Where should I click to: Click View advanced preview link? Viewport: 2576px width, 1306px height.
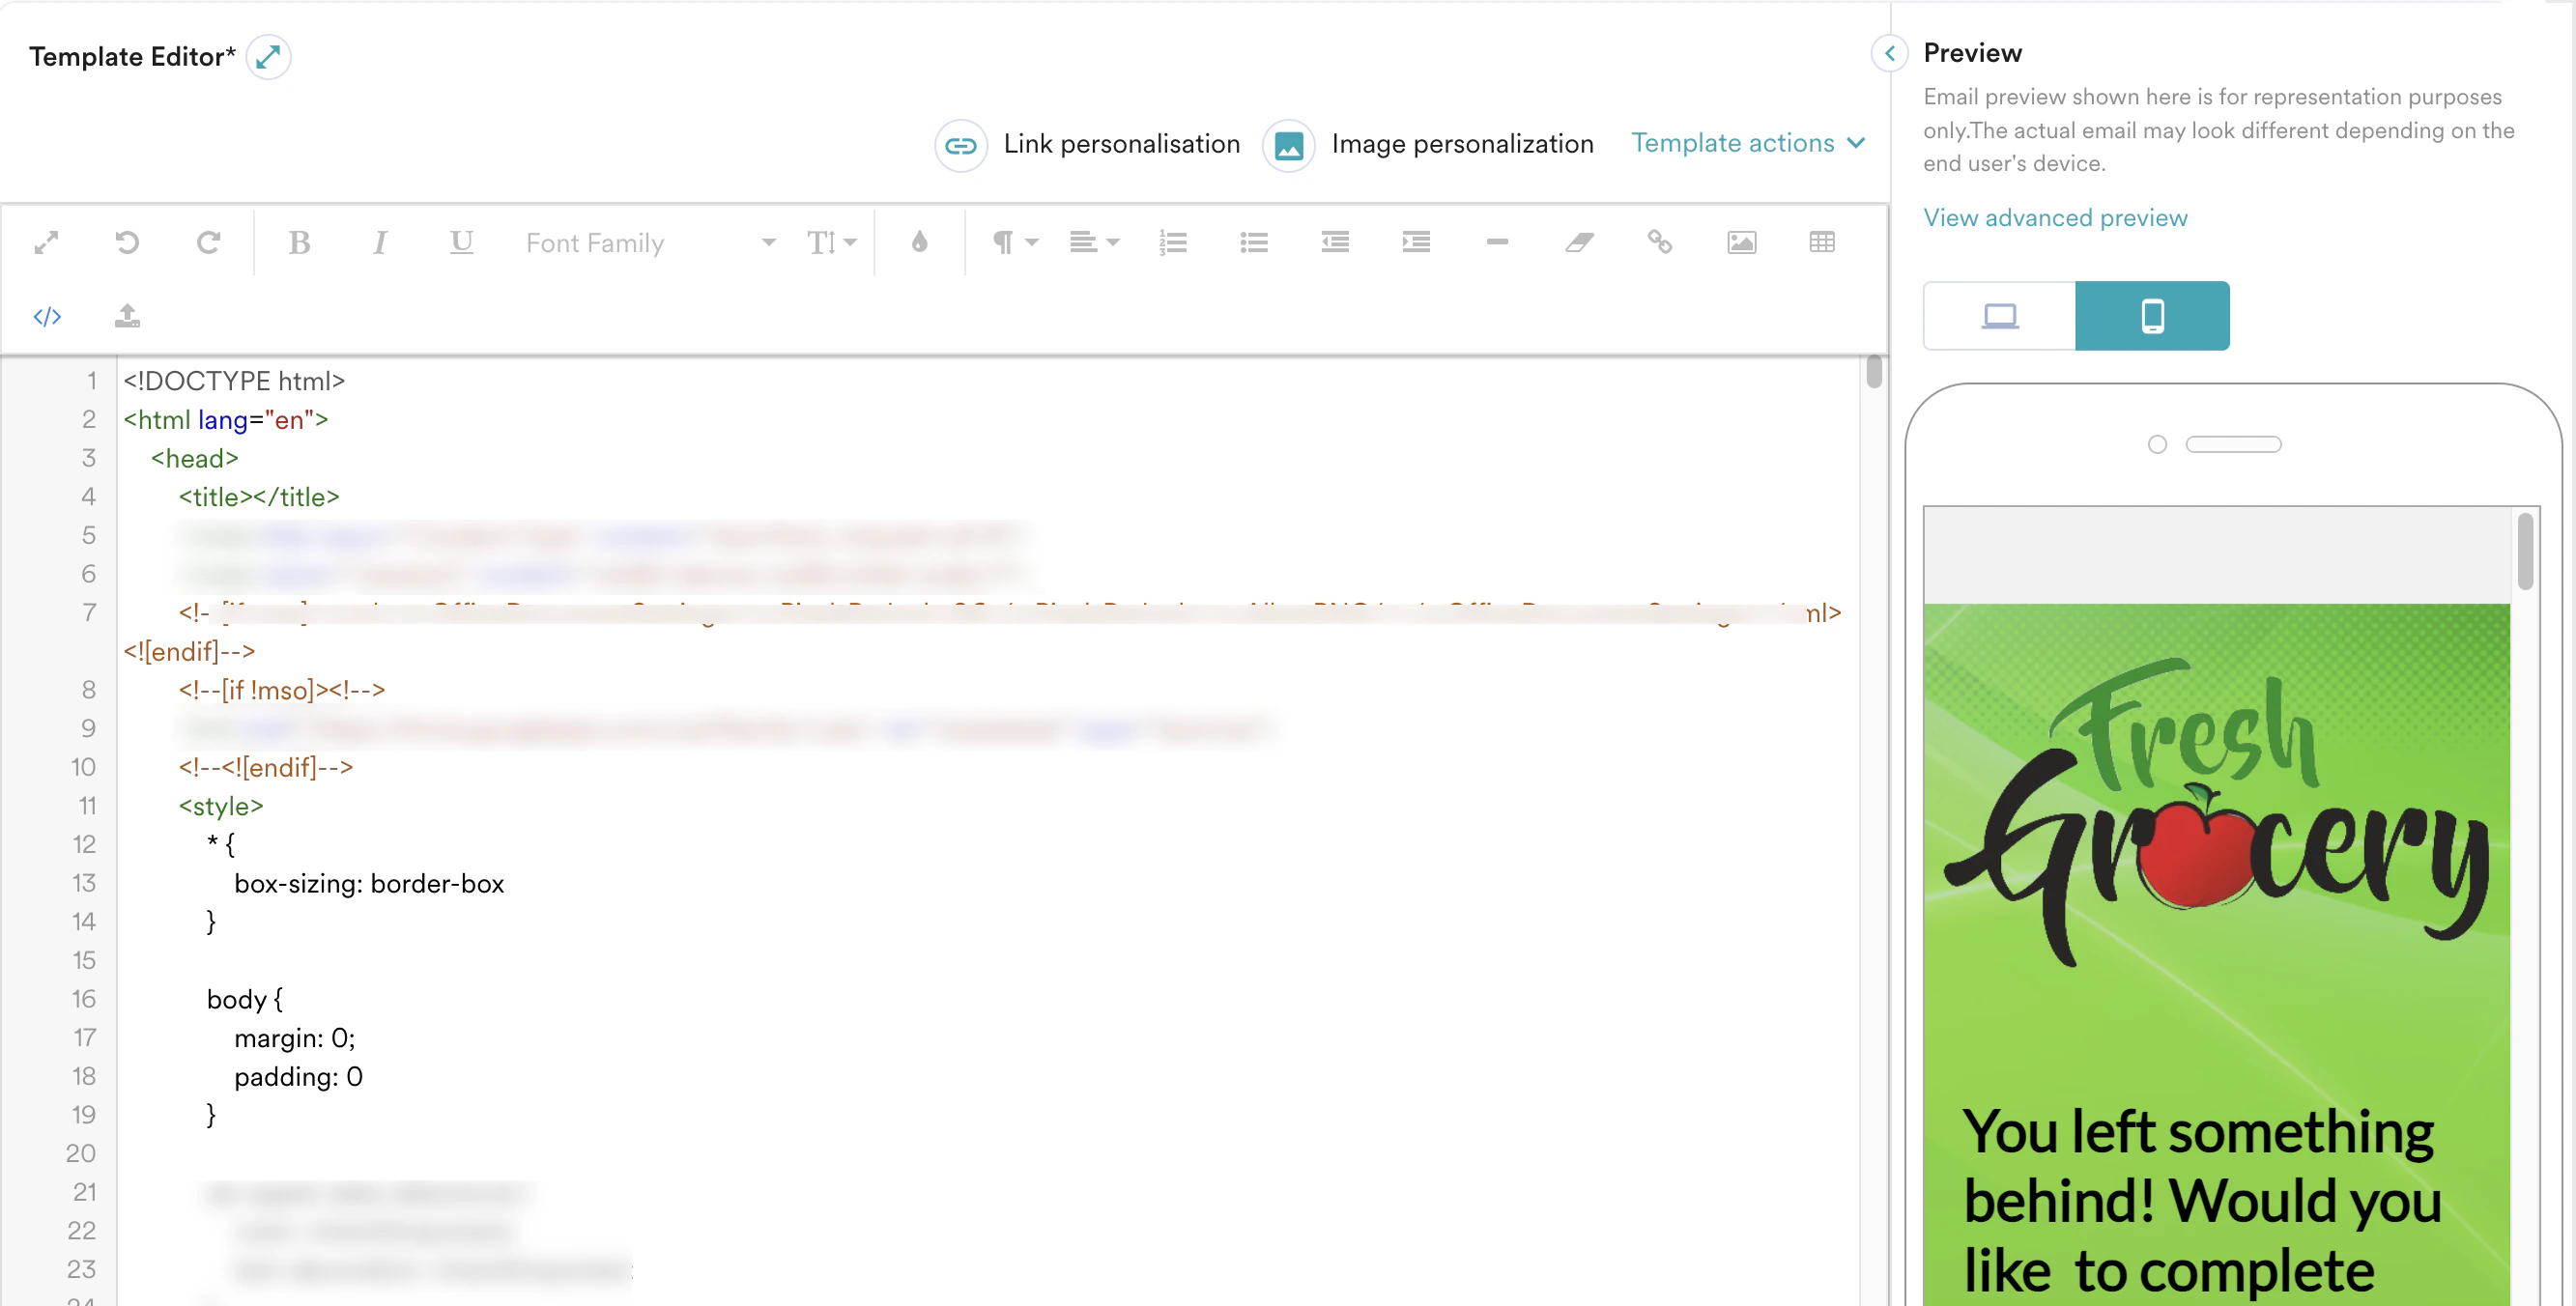point(2055,217)
